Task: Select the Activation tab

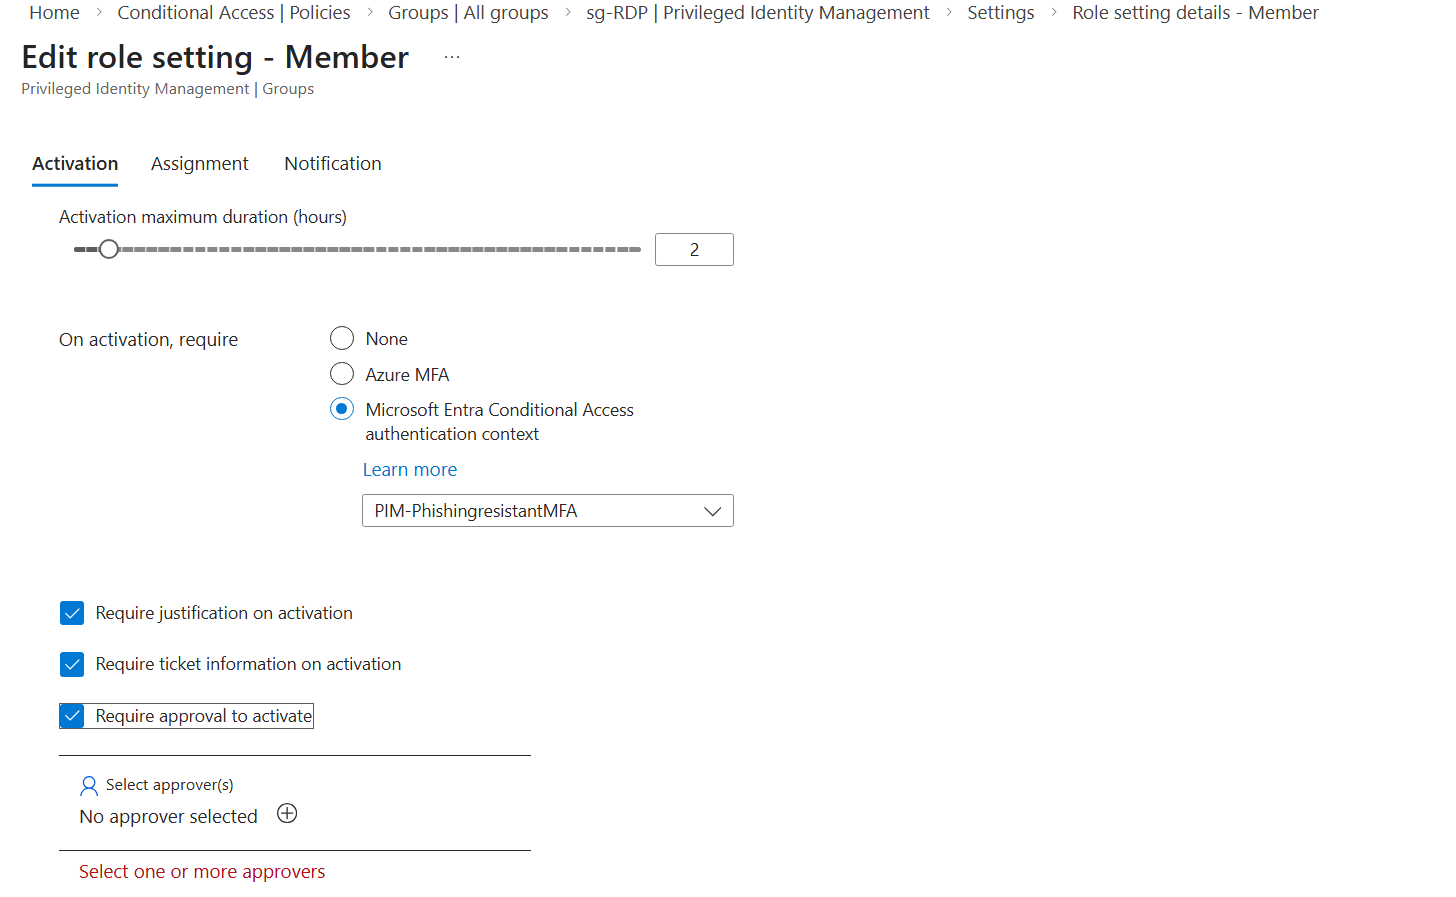Action: tap(75, 164)
